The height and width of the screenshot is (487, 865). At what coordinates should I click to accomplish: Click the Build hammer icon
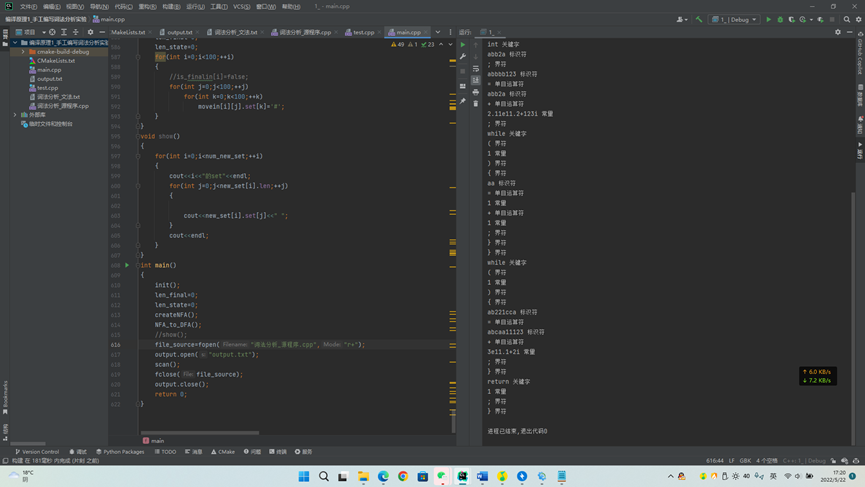[x=699, y=19]
